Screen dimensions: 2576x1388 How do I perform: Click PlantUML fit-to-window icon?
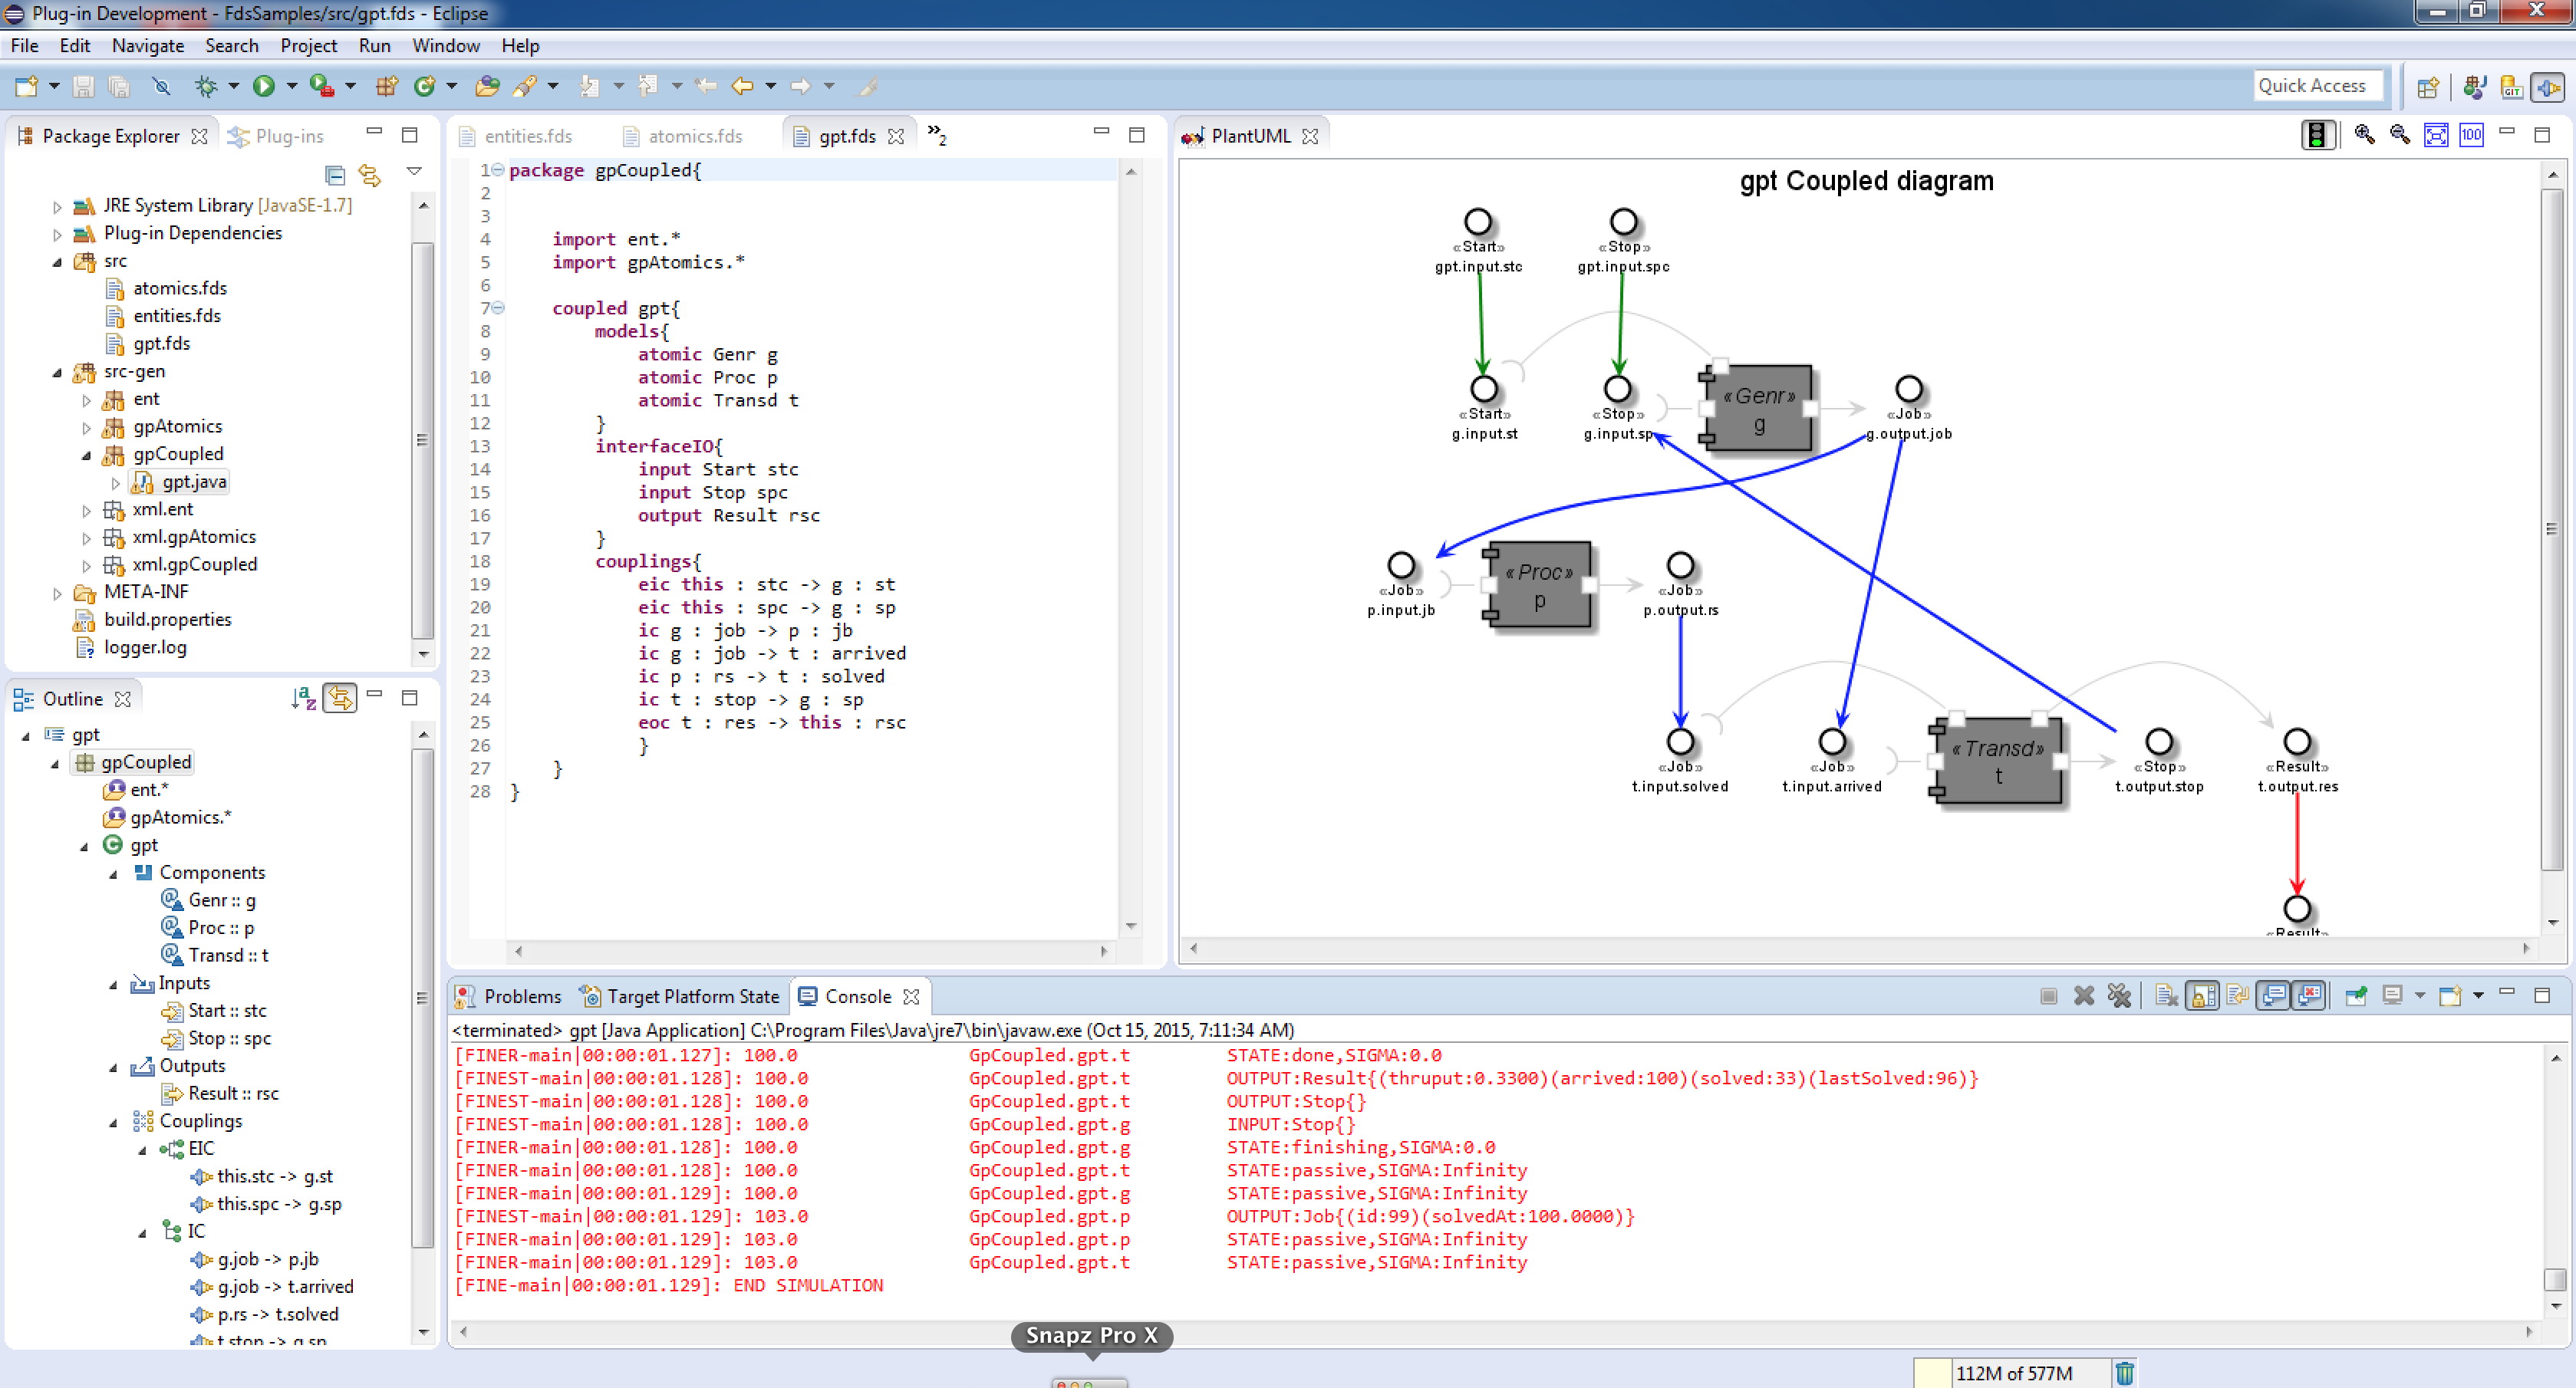[x=2436, y=135]
